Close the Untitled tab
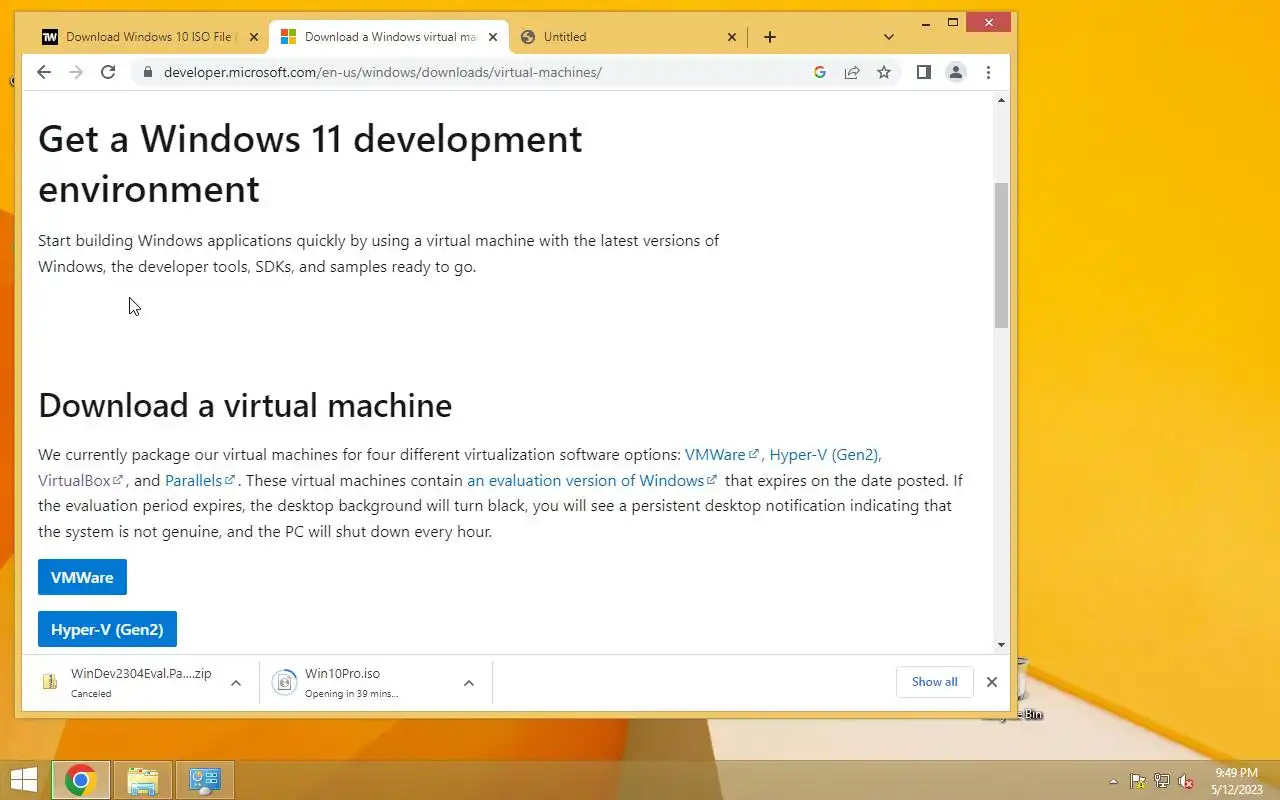Viewport: 1280px width, 800px height. pos(731,37)
